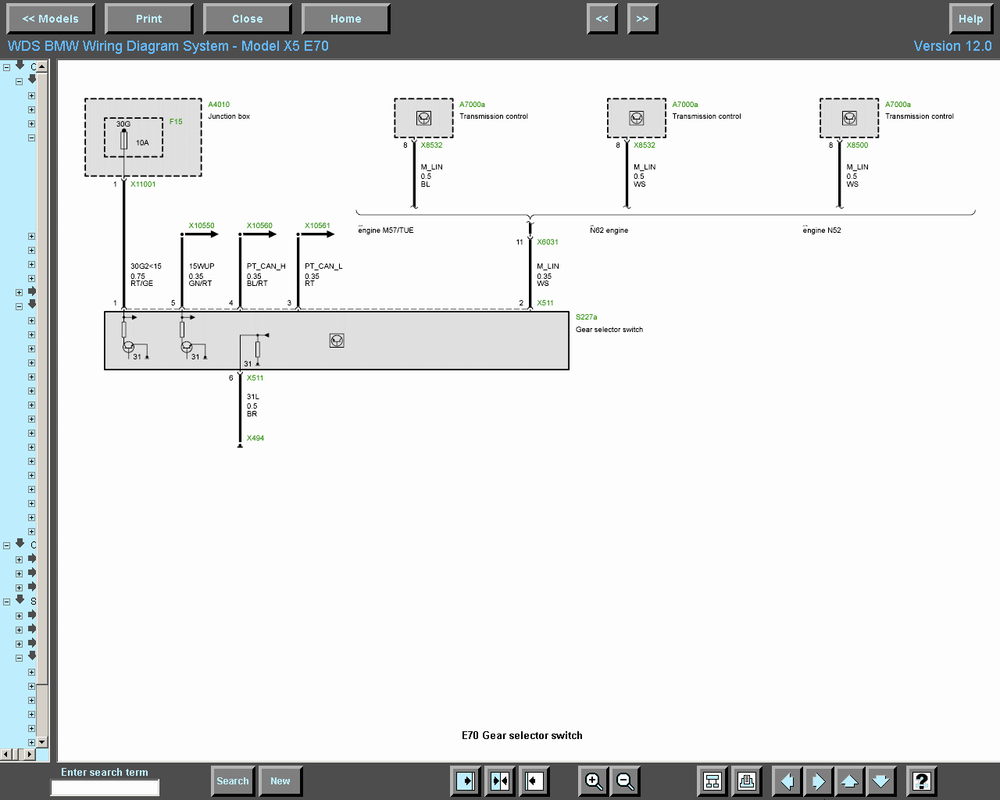Follow the arrow to connector X10550

[202, 234]
